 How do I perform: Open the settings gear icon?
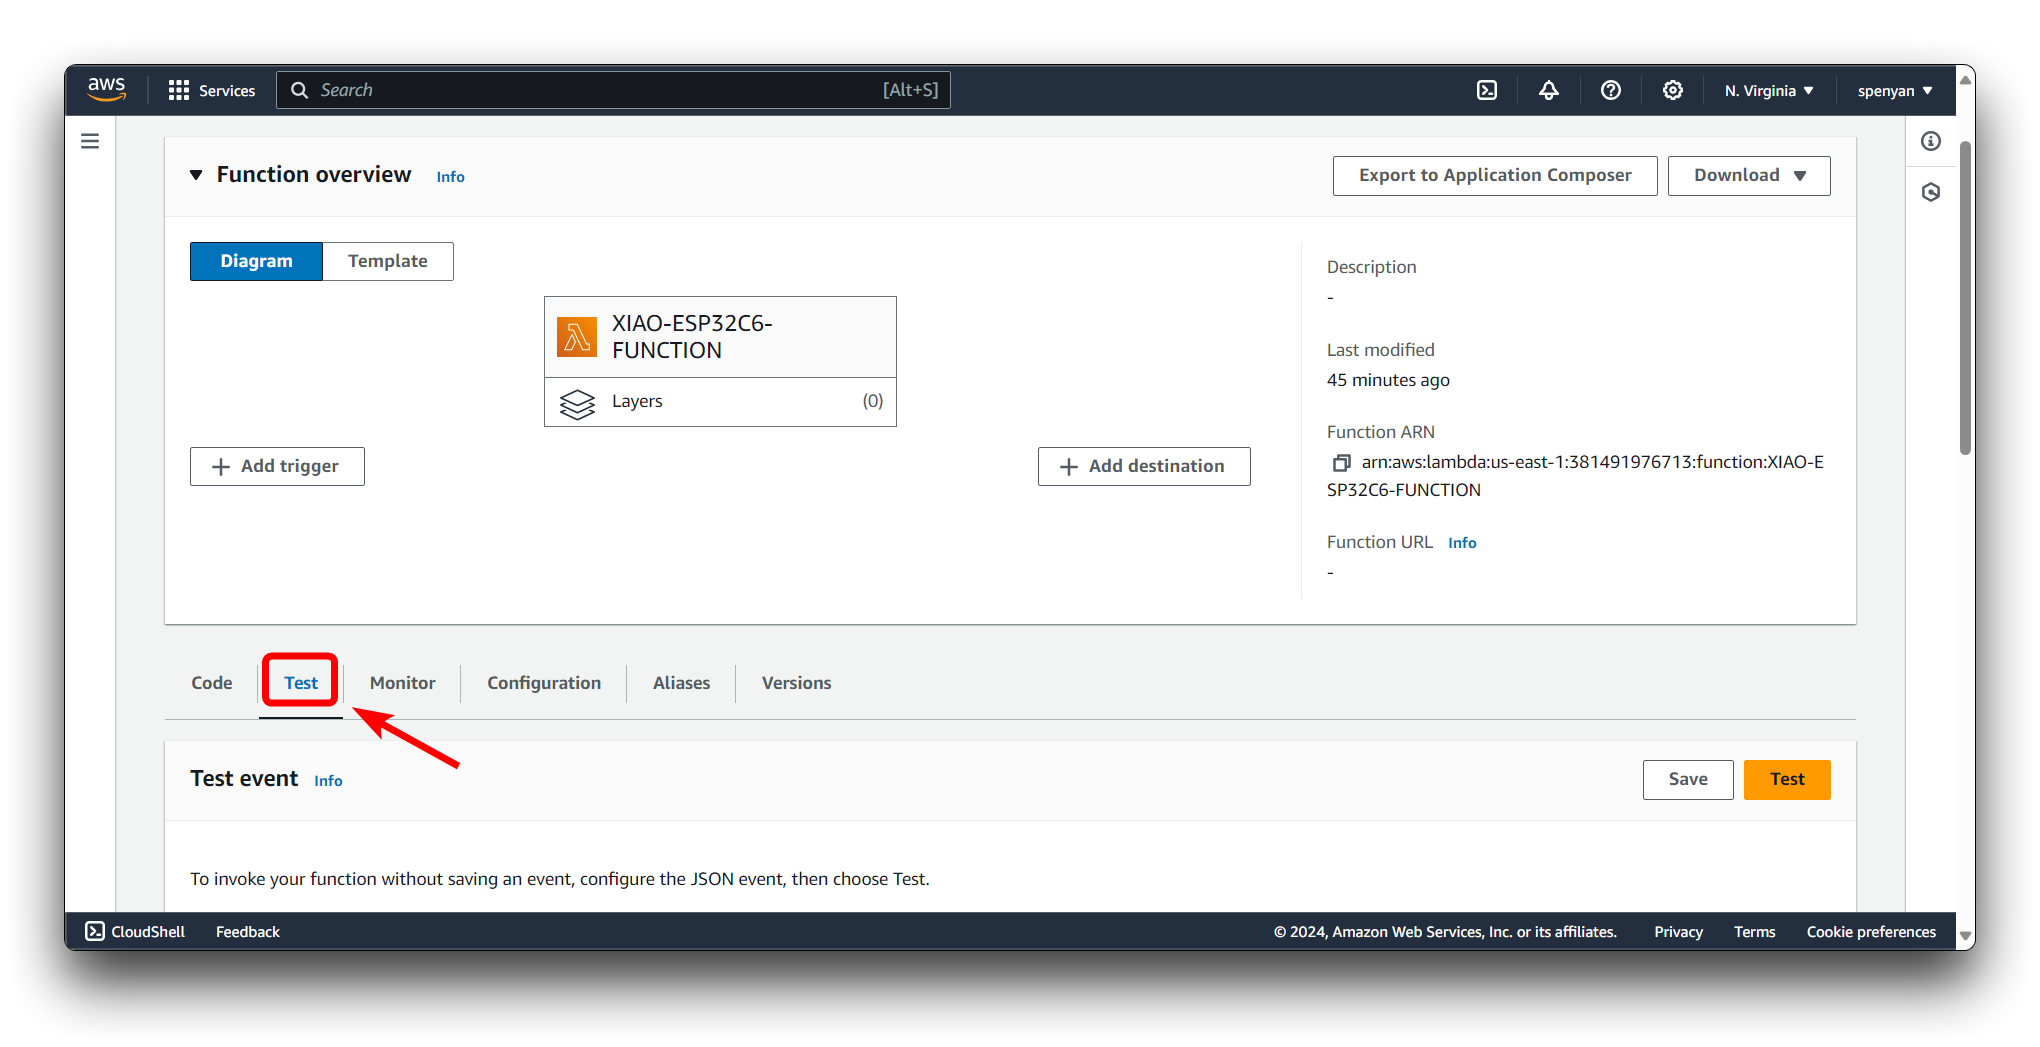pos(1673,90)
